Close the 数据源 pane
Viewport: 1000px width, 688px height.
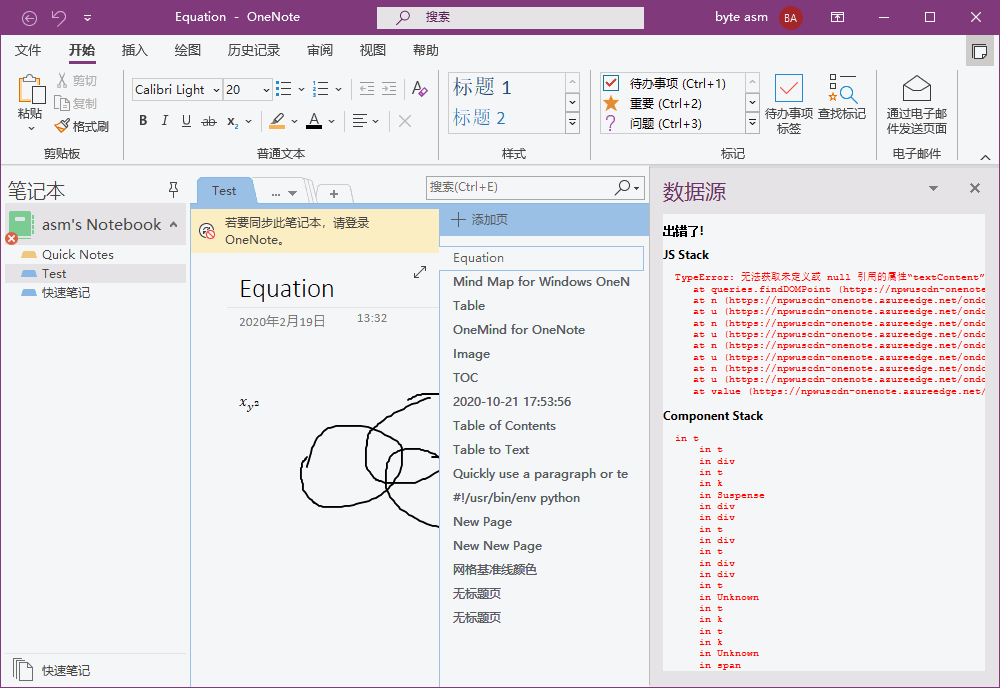[974, 188]
